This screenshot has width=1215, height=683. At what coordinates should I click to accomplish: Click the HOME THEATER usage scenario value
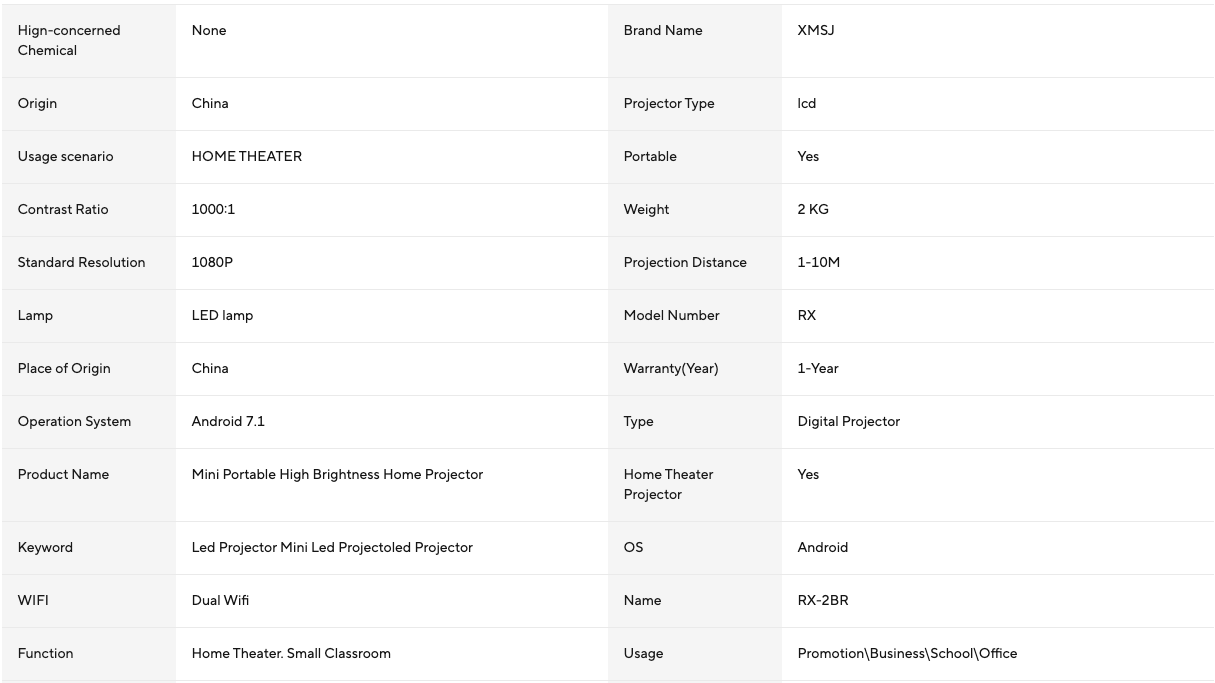[246, 156]
